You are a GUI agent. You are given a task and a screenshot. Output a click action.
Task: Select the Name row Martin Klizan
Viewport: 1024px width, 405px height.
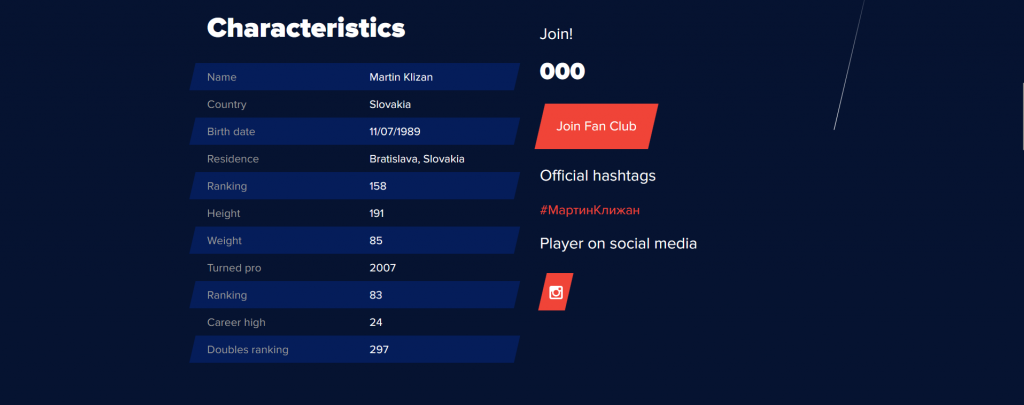355,77
